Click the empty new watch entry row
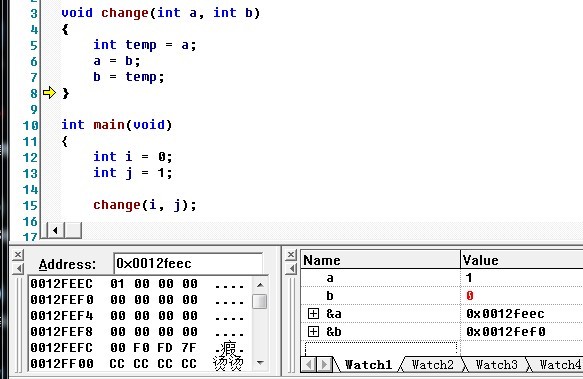The height and width of the screenshot is (379, 583). 381,349
